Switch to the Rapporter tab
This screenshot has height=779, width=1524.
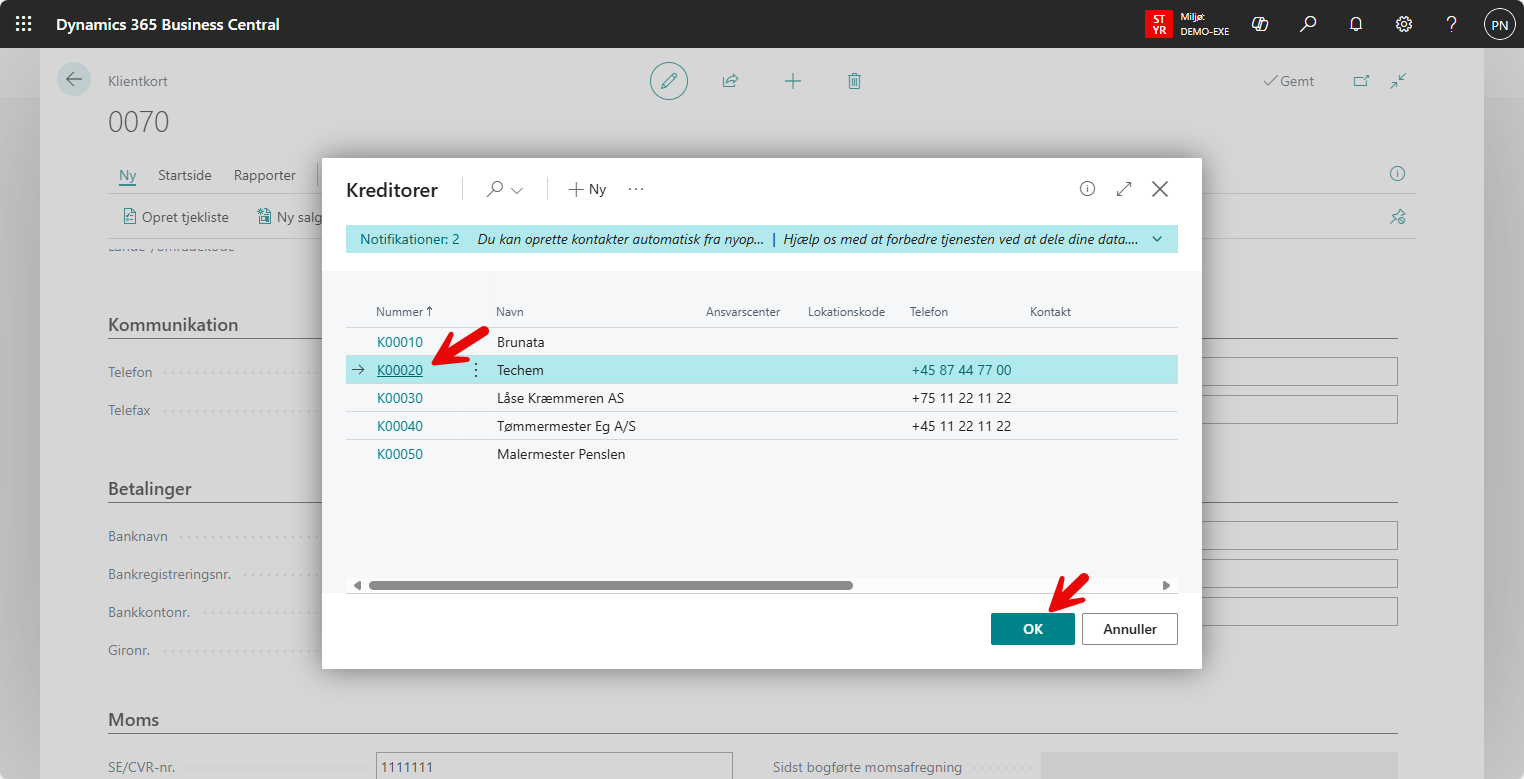(265, 175)
